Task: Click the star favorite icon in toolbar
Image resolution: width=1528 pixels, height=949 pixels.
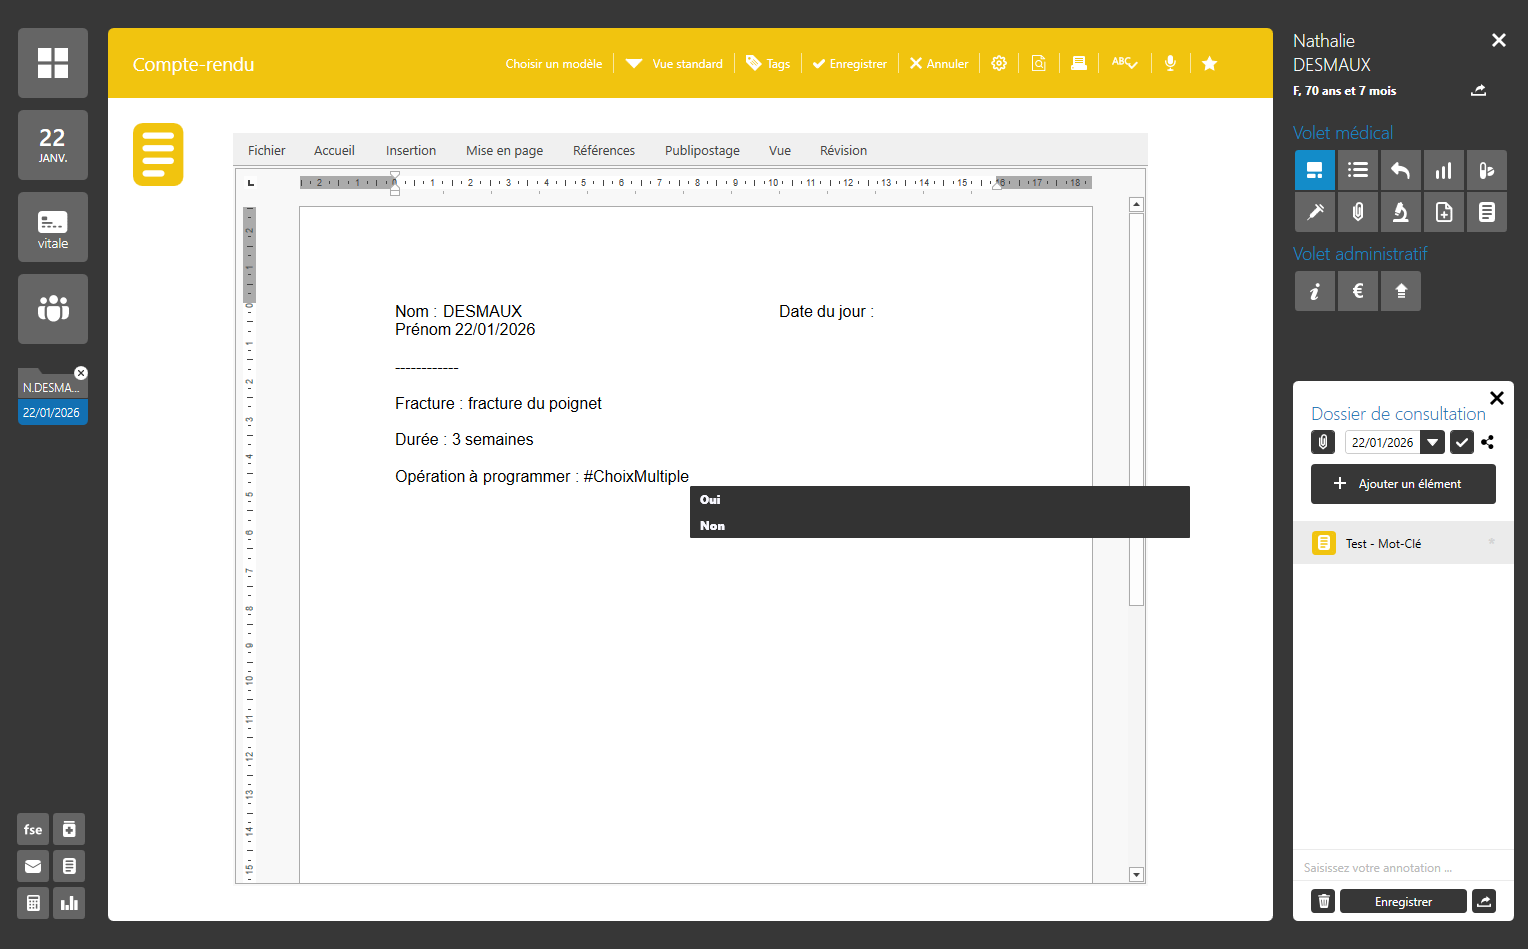Action: (x=1209, y=63)
